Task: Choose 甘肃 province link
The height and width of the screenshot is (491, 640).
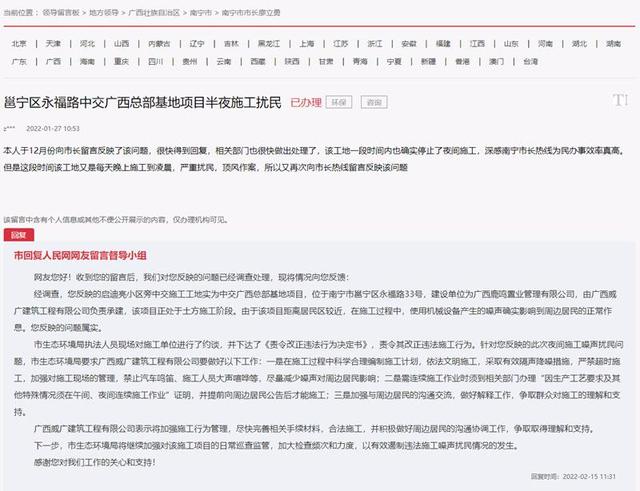Action: pos(326,61)
